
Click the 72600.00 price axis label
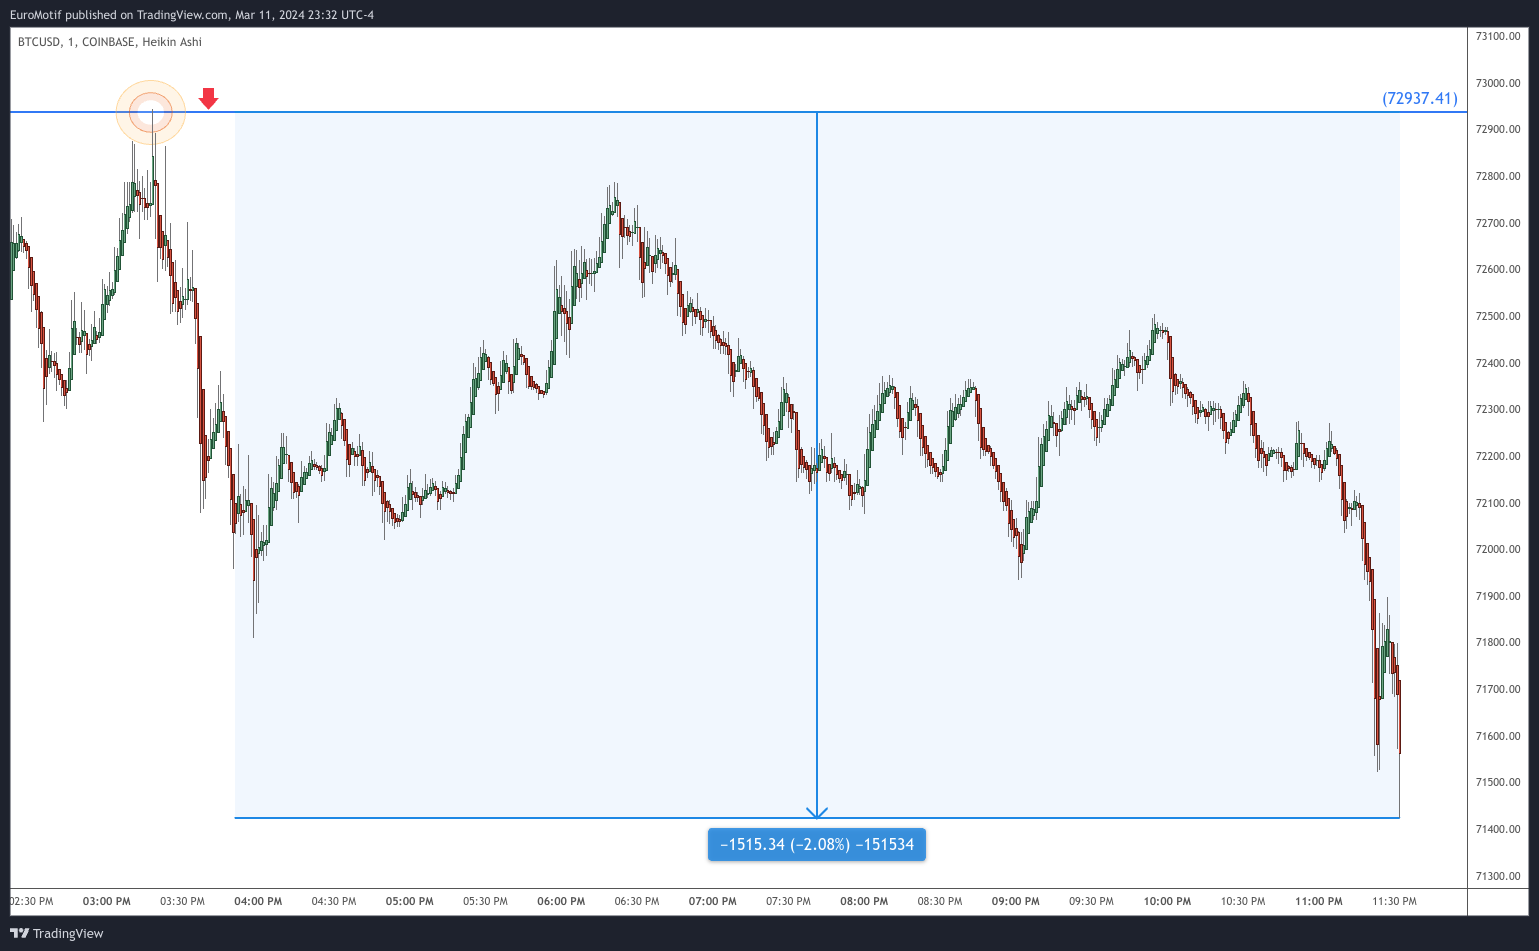tap(1498, 269)
